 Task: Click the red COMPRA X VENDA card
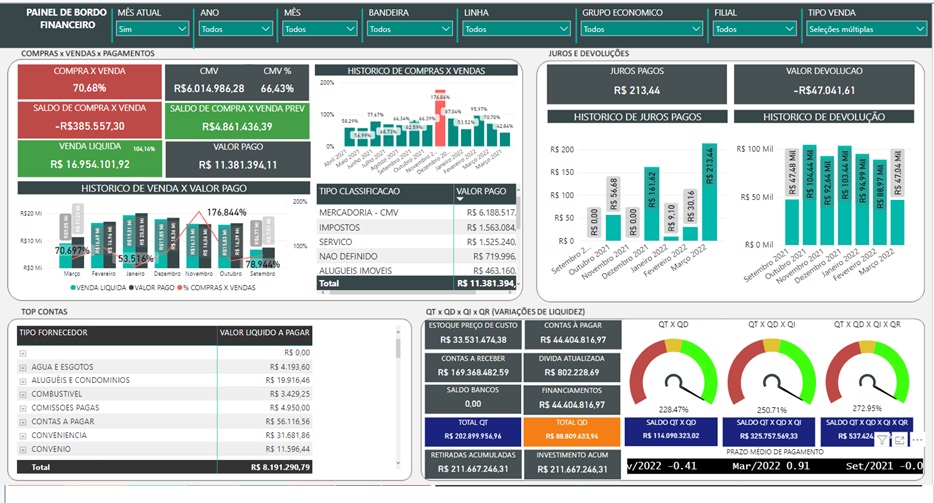[90, 81]
